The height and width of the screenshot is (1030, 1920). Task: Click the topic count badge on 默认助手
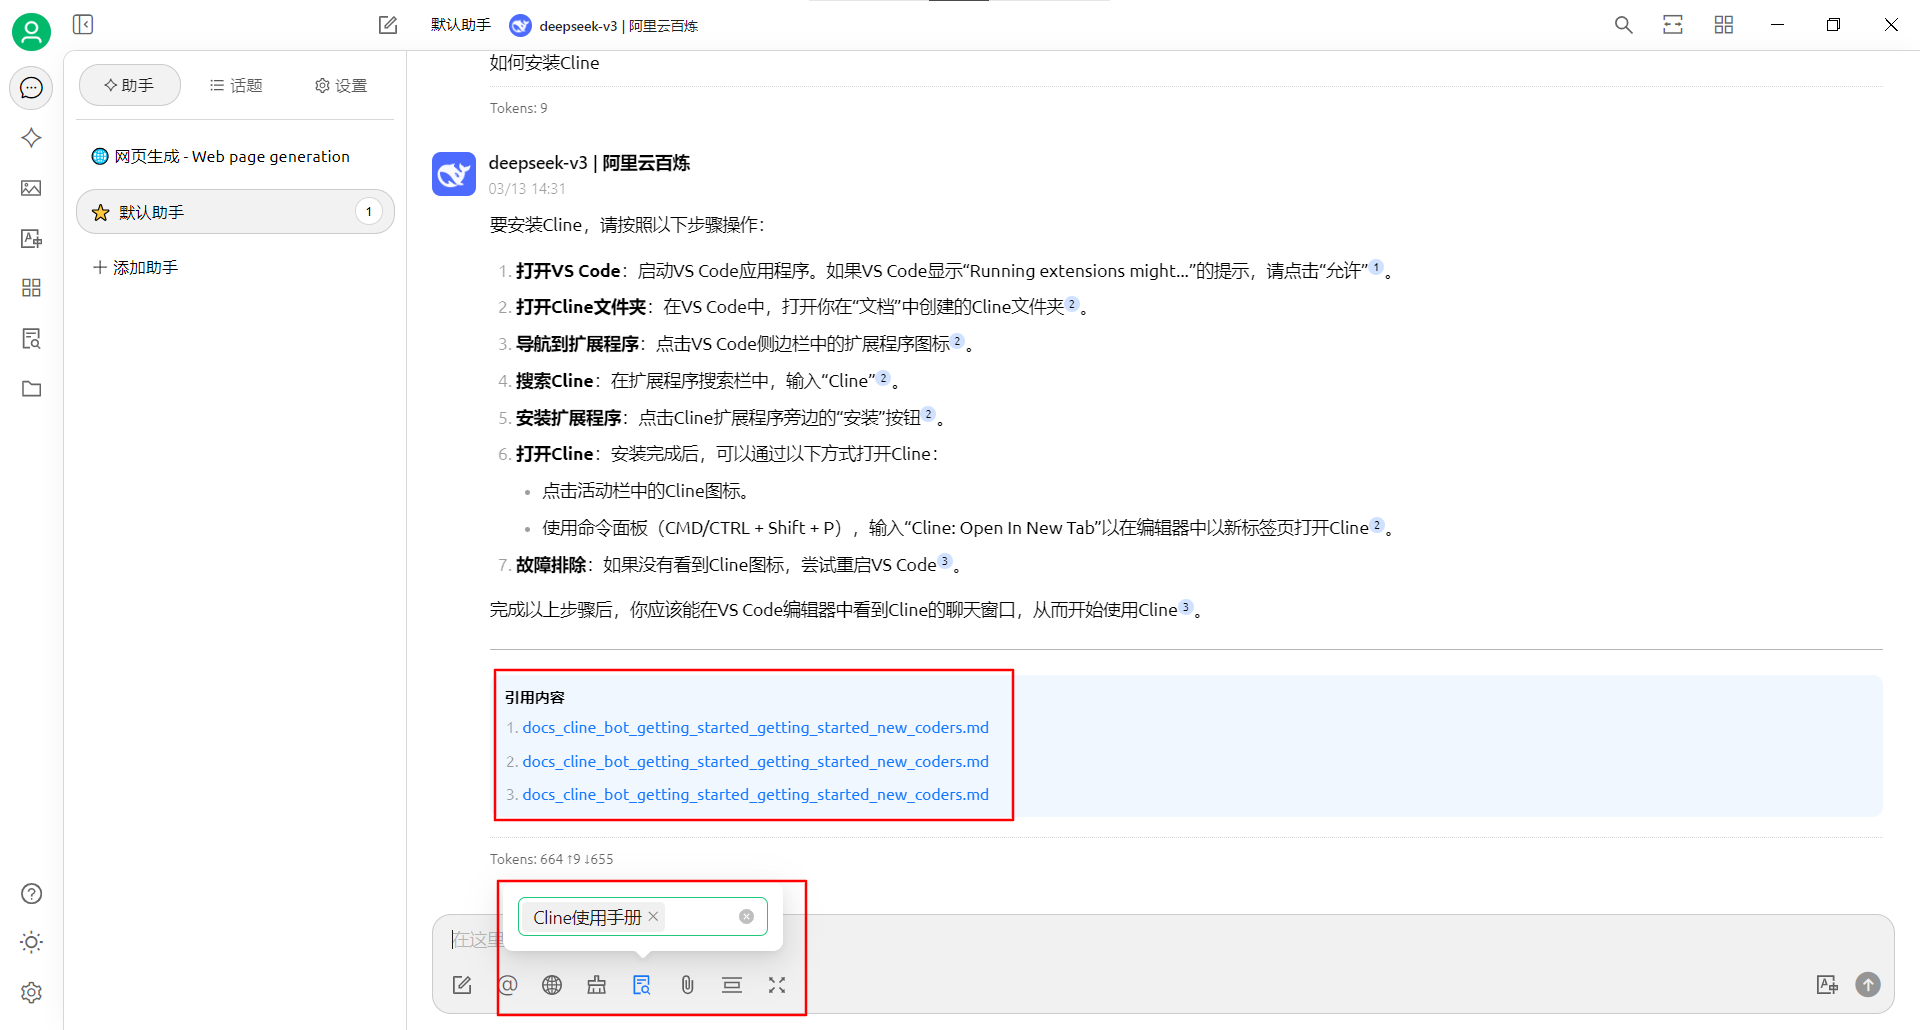click(369, 212)
